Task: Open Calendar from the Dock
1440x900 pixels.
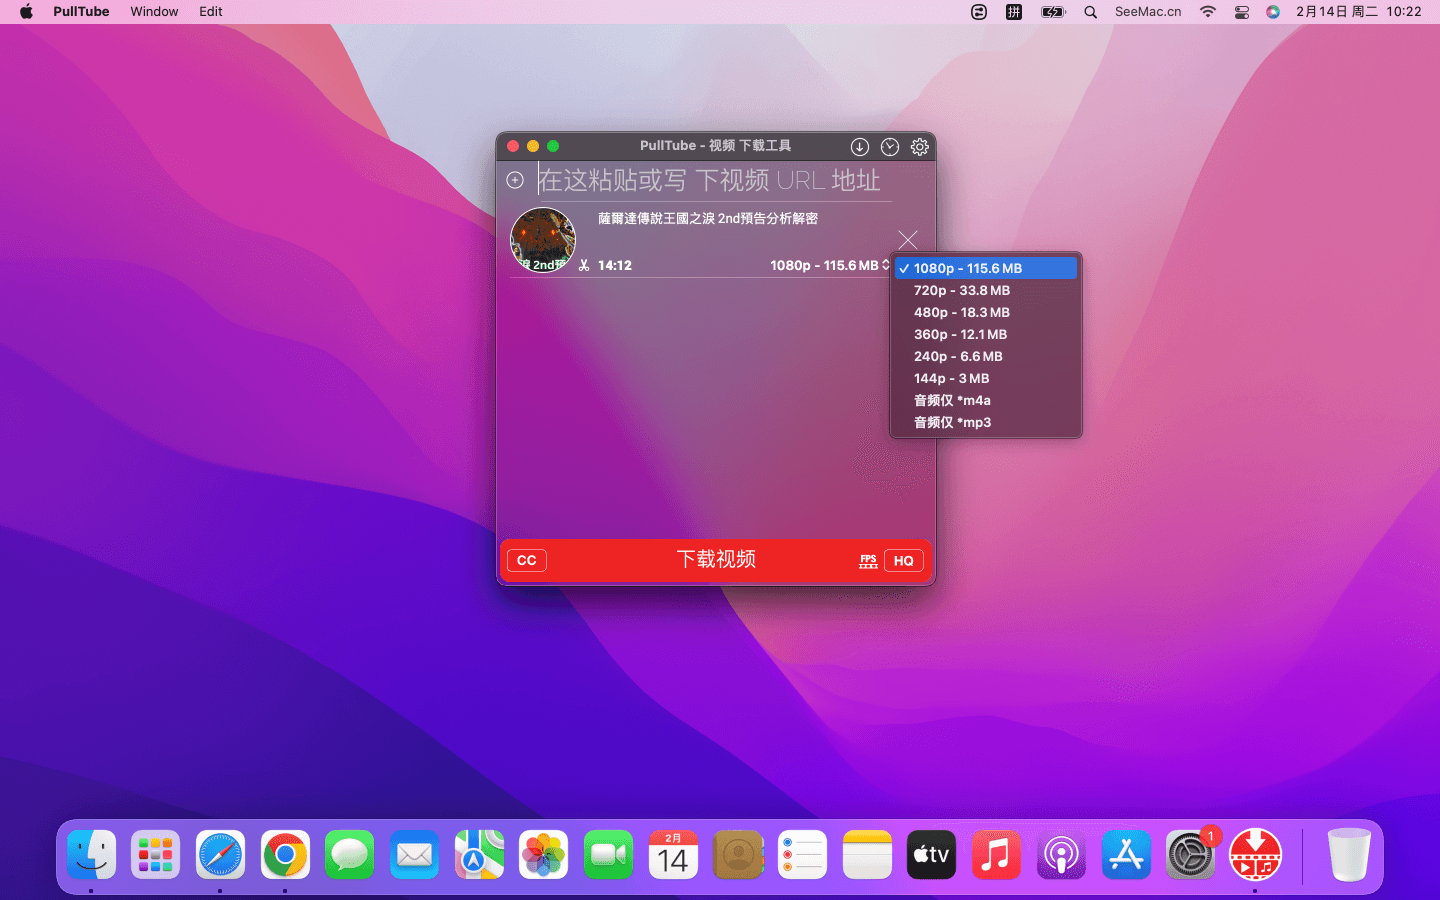Action: 673,855
